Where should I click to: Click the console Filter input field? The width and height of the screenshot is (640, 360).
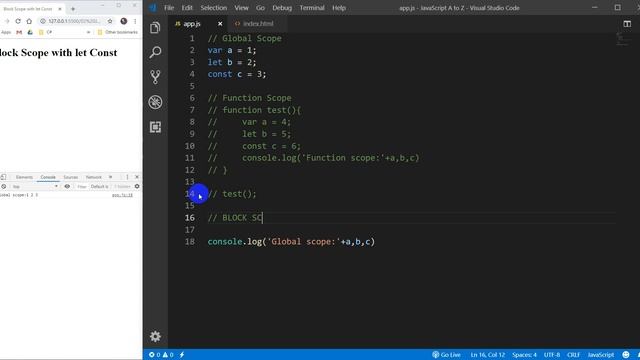pyautogui.click(x=82, y=187)
